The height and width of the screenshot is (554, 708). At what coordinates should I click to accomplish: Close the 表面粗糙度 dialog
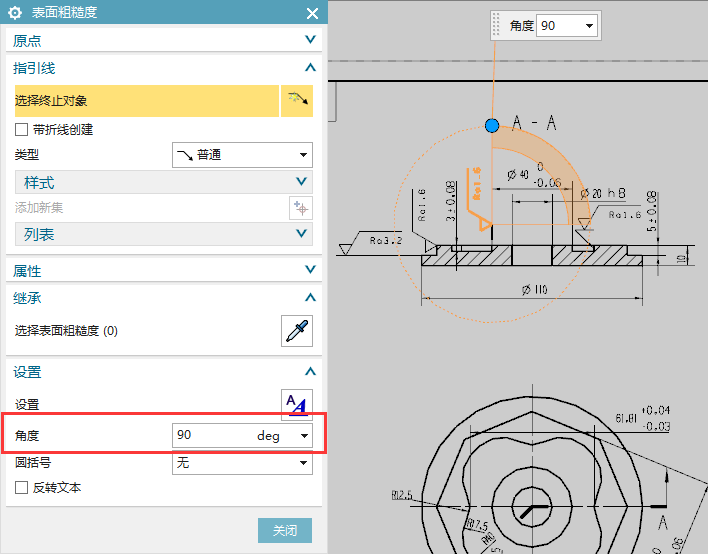pyautogui.click(x=312, y=13)
